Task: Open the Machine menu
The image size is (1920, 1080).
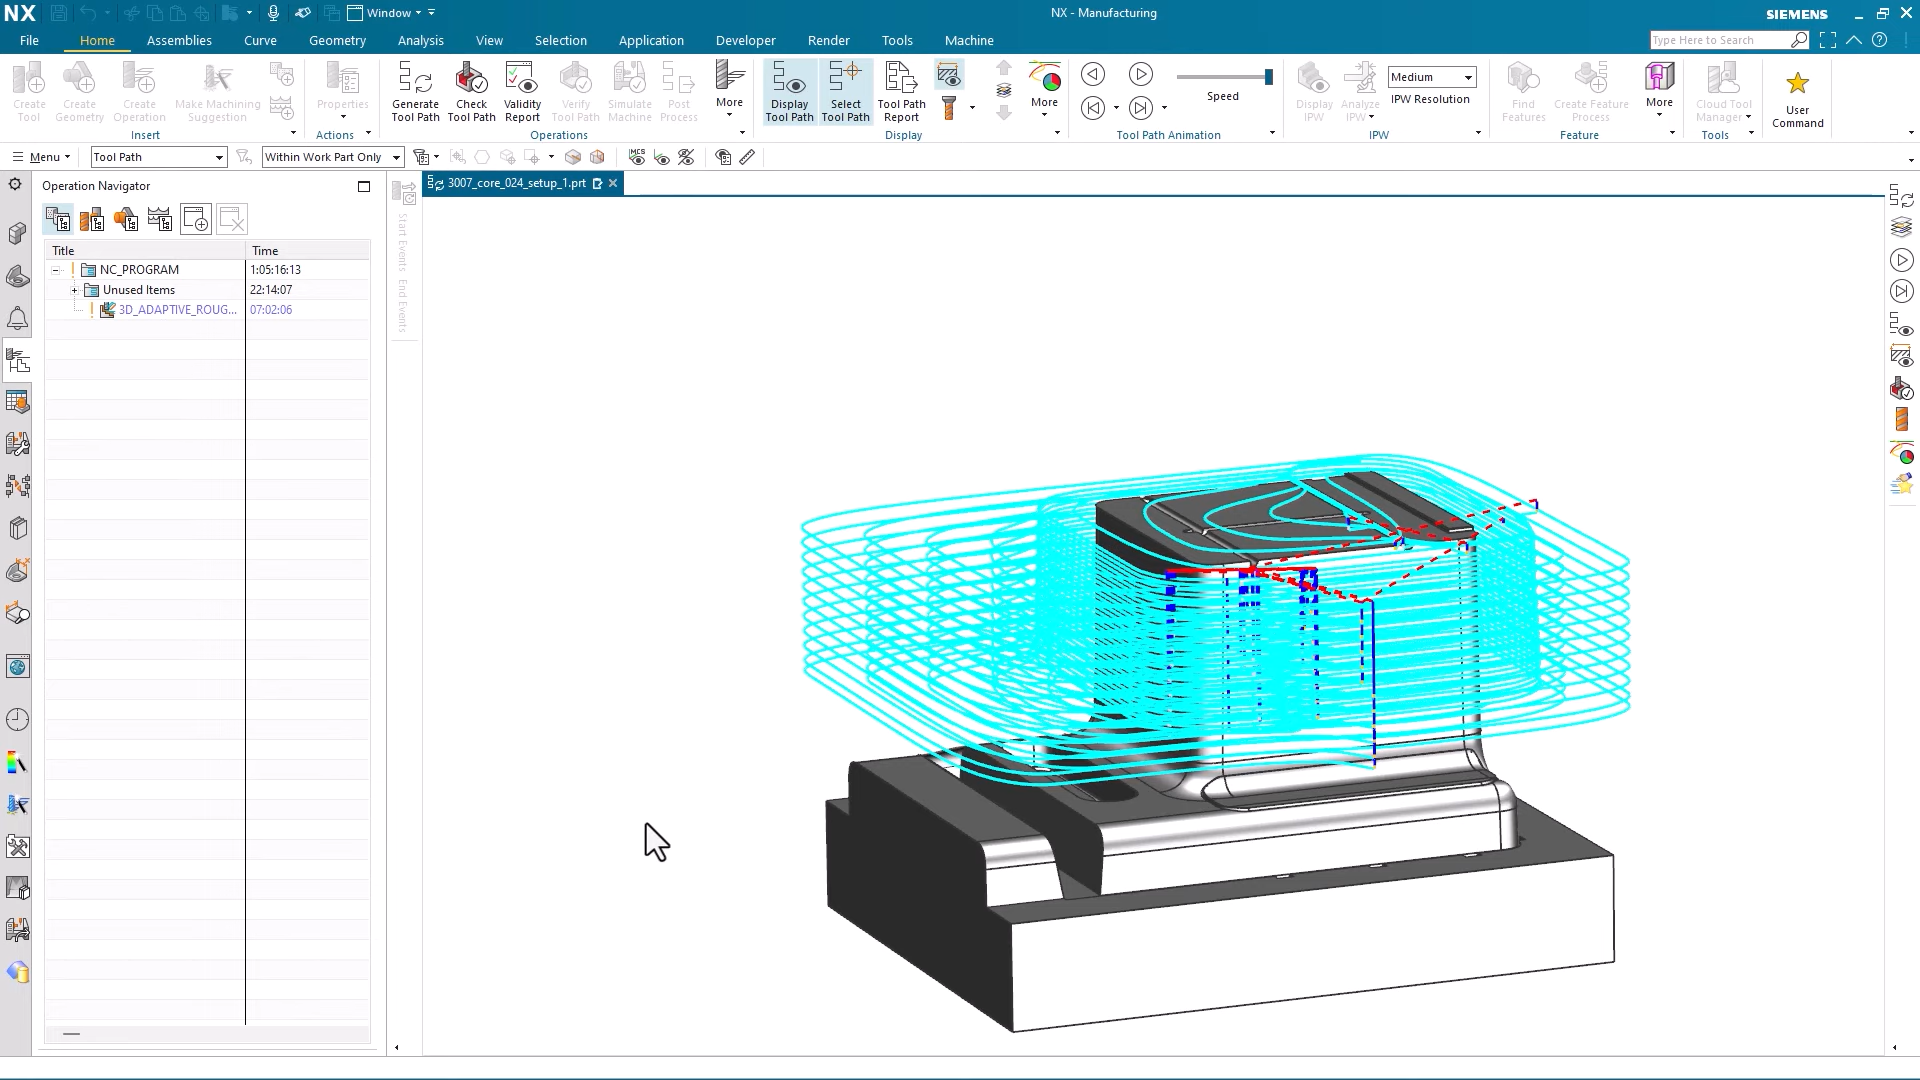Action: click(968, 40)
